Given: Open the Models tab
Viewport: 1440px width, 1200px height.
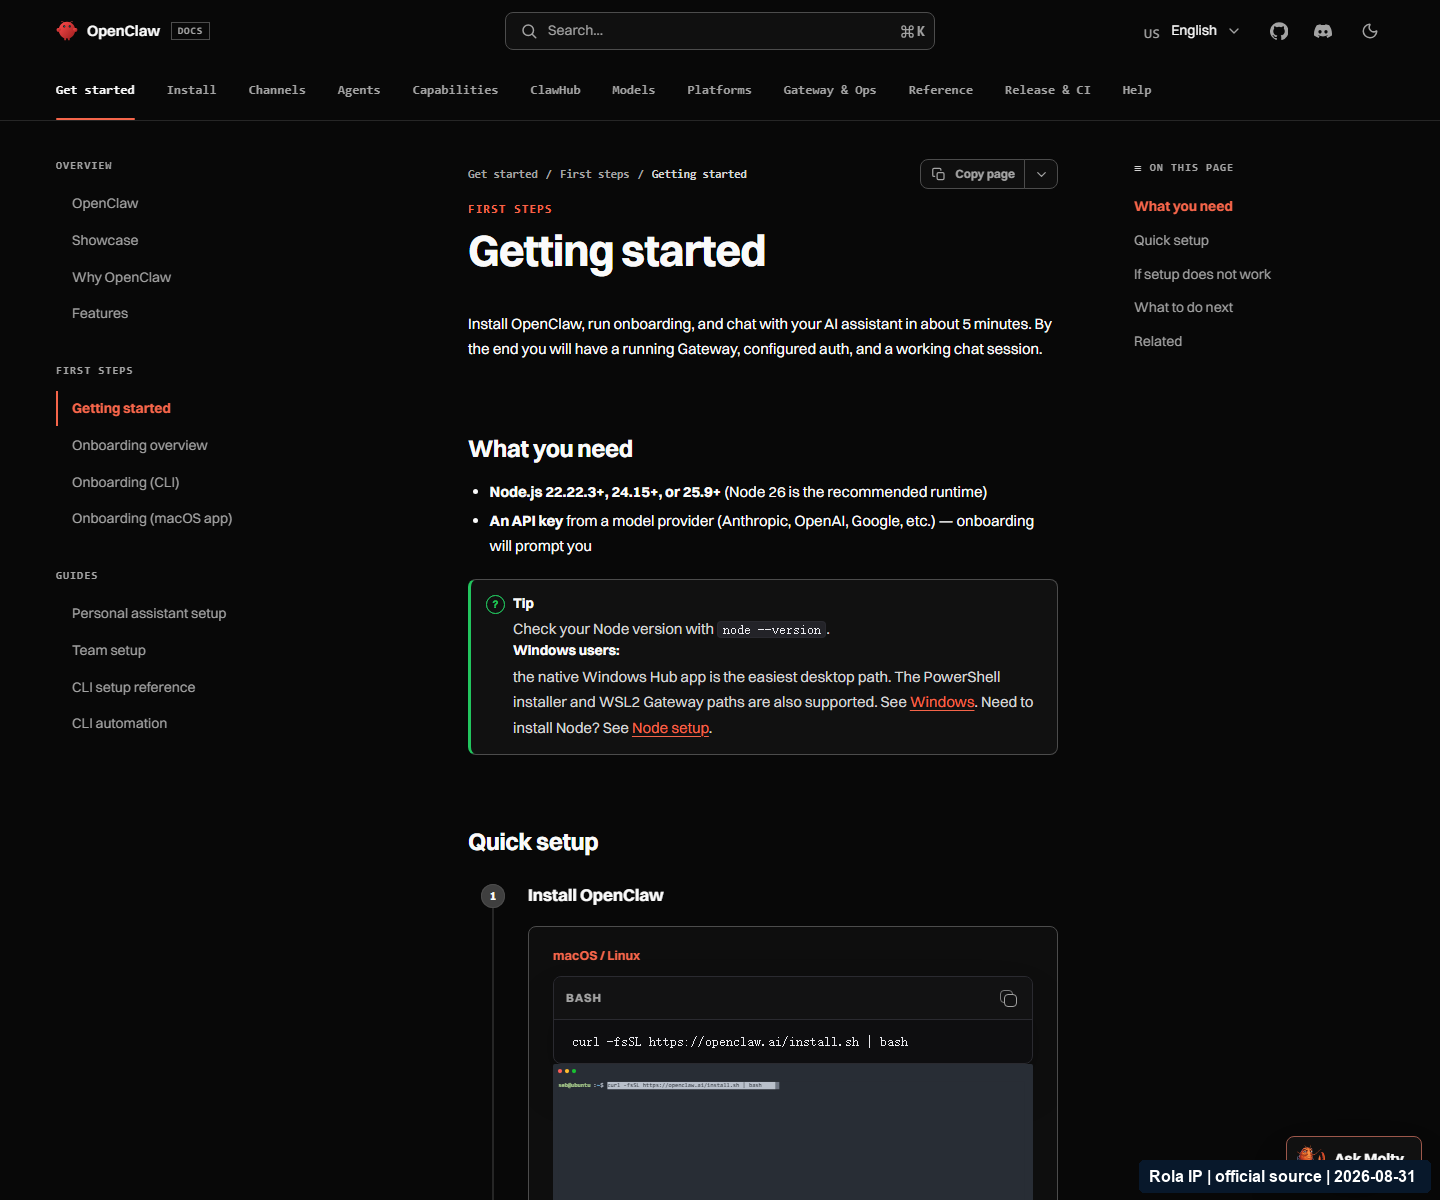Looking at the screenshot, I should tap(634, 90).
